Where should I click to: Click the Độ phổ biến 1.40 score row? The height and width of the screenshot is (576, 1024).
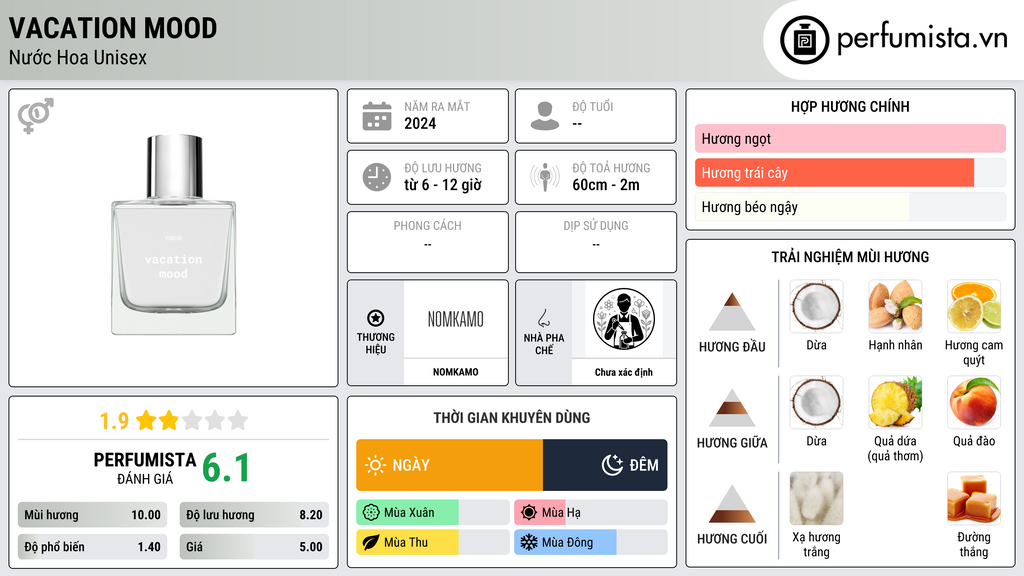click(92, 547)
